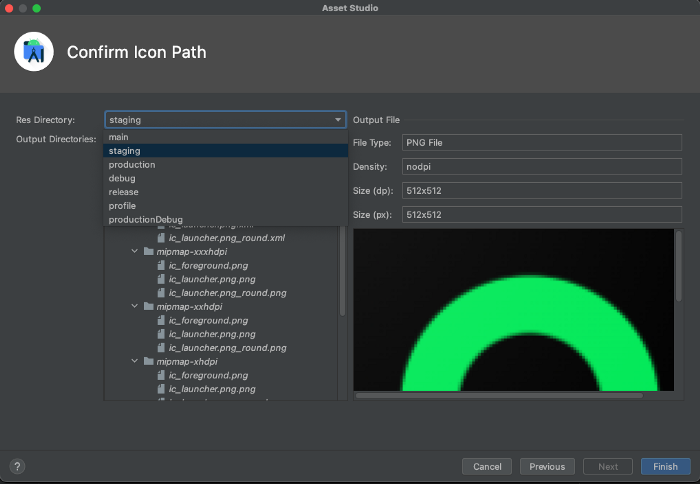Image resolution: width=700 pixels, height=484 pixels.
Task: Select the mipmap-xxxhdpi folder row
Action: 192,251
